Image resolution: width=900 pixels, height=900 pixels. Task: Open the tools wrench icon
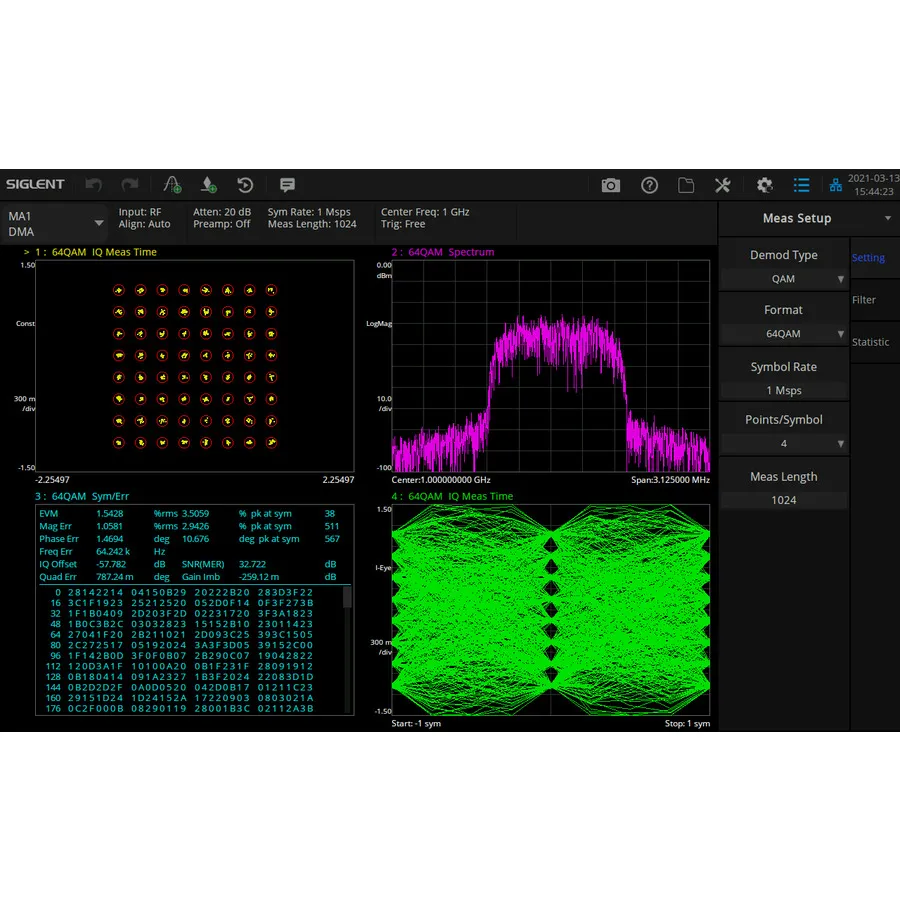(x=723, y=185)
